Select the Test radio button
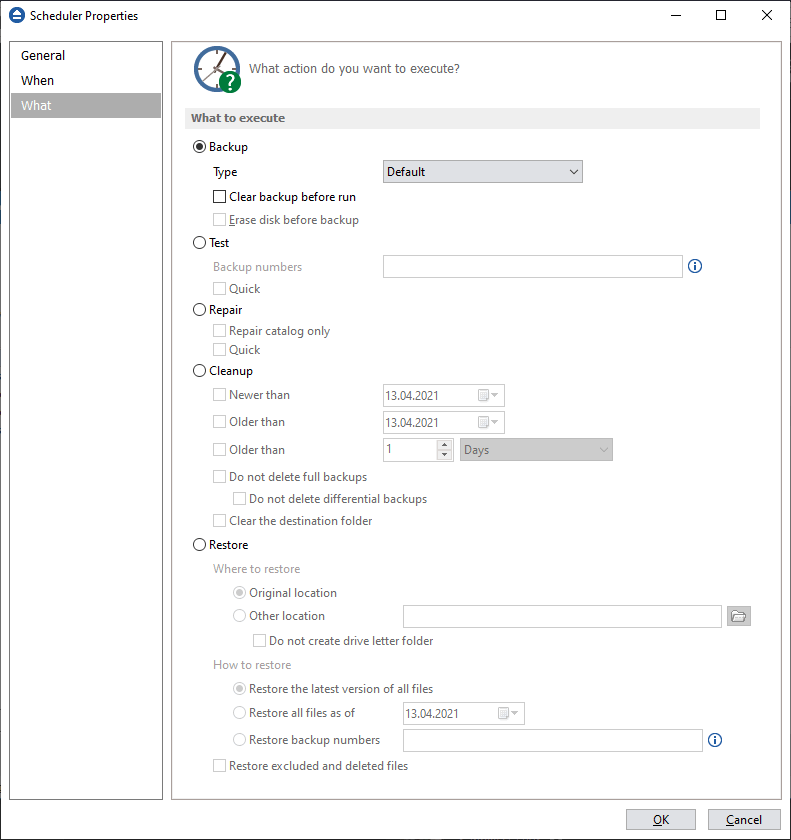This screenshot has height=840, width=791. (x=199, y=243)
